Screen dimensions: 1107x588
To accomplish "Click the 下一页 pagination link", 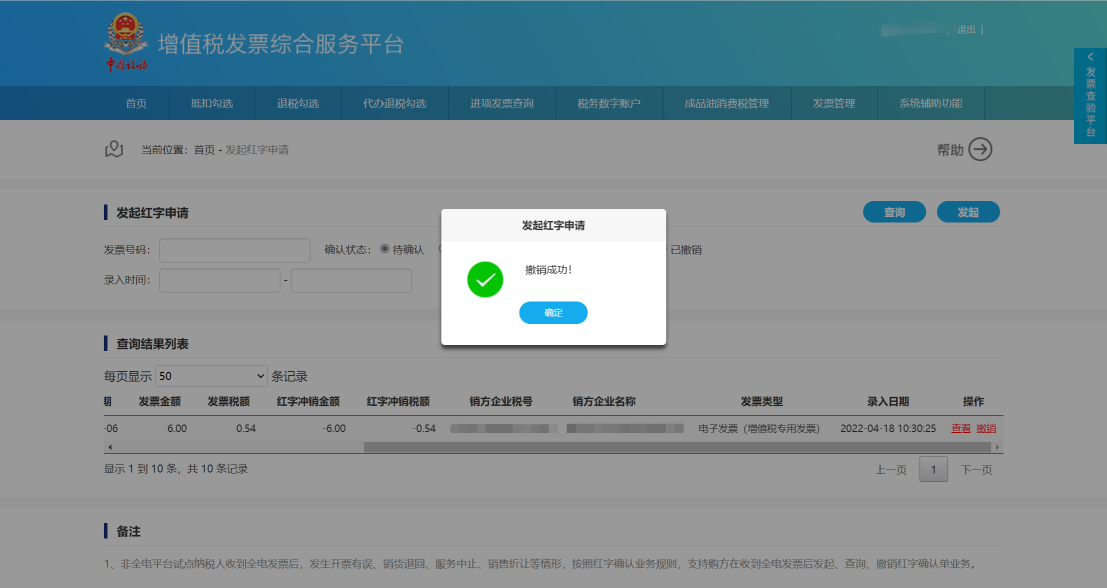I will [976, 470].
